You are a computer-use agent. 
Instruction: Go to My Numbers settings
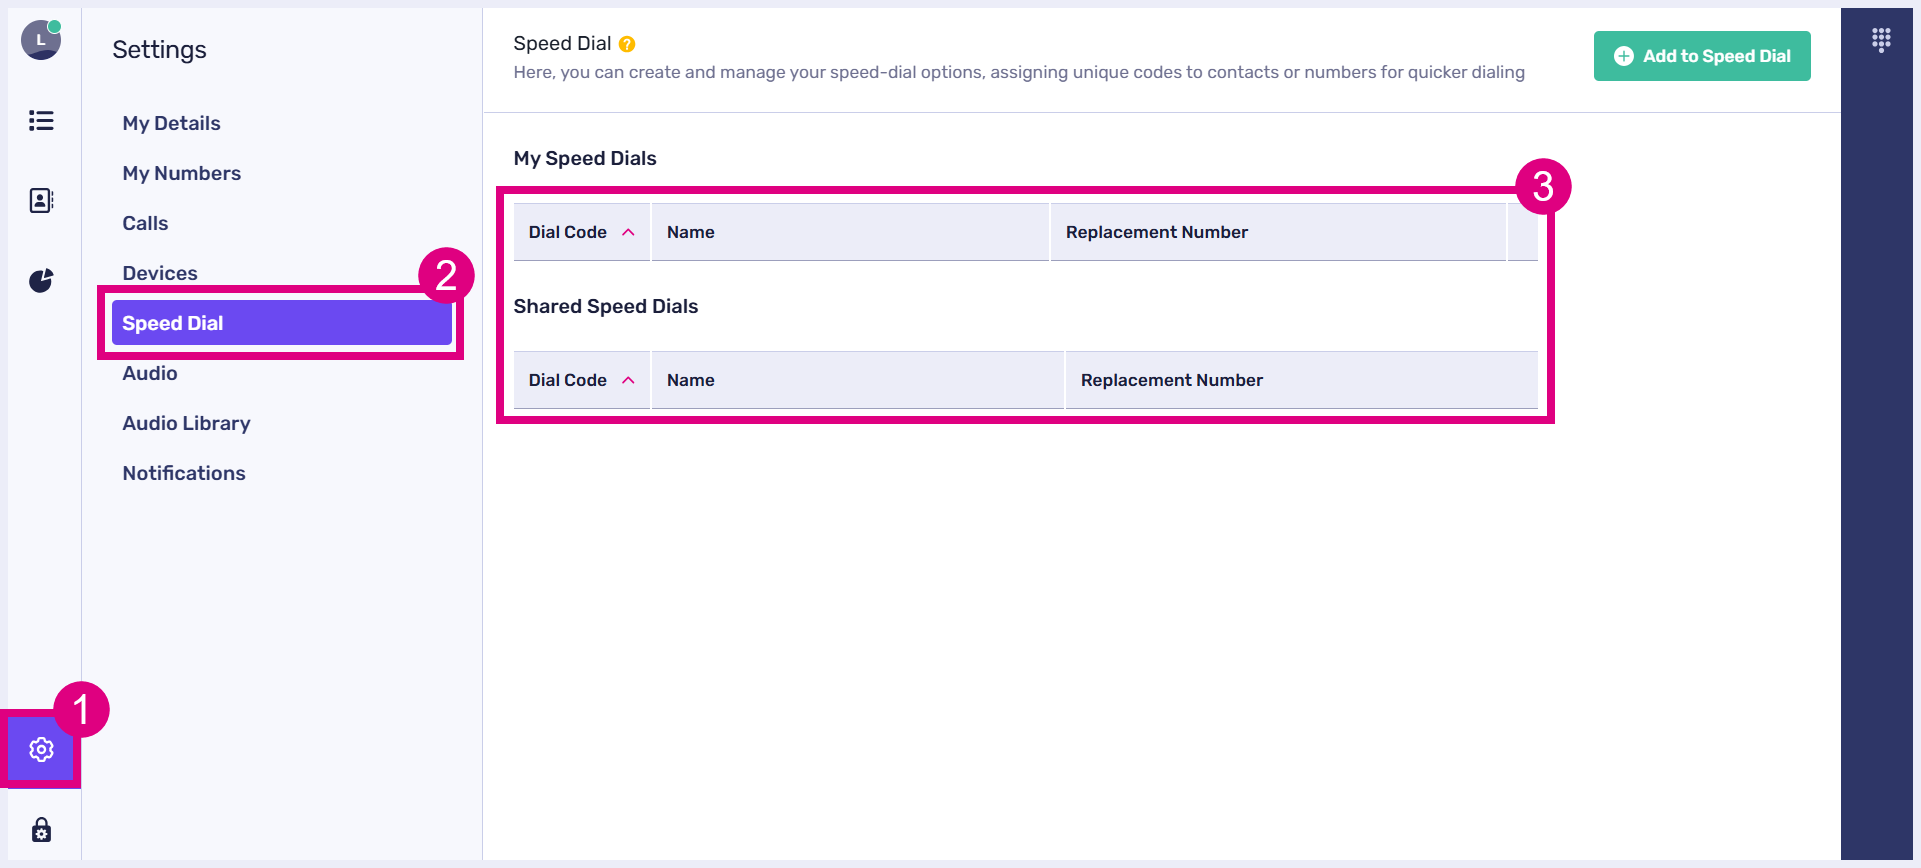coord(181,173)
